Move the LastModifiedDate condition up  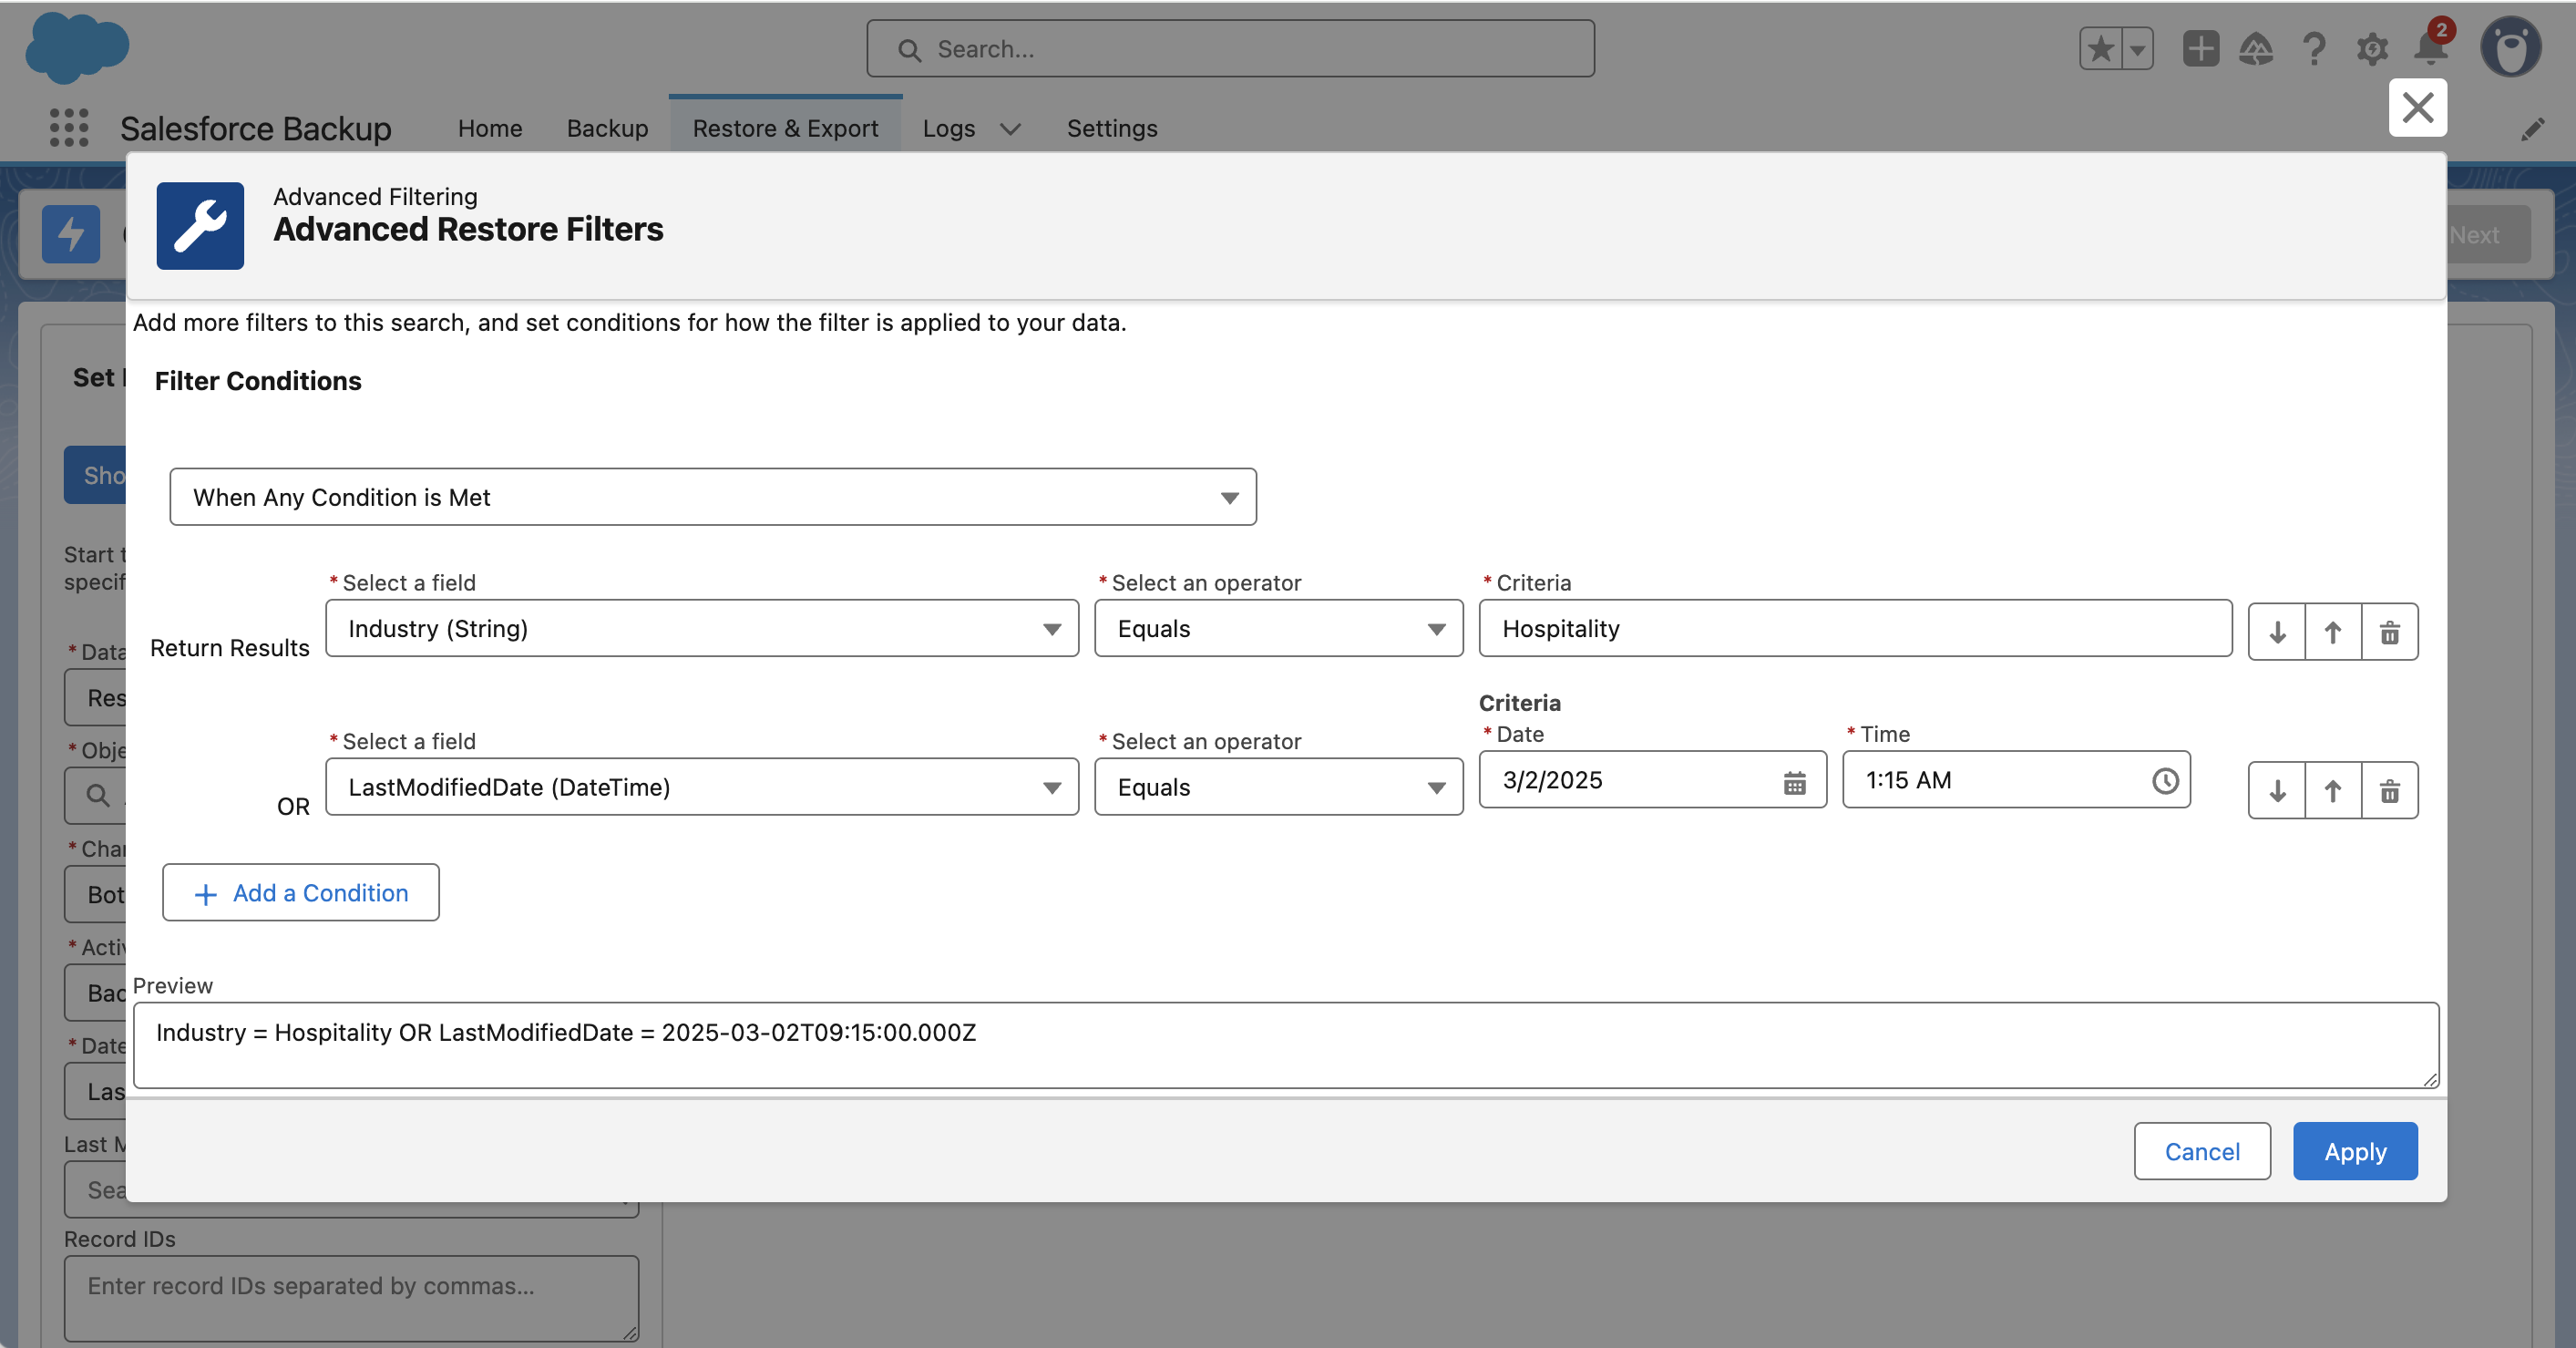click(x=2333, y=791)
